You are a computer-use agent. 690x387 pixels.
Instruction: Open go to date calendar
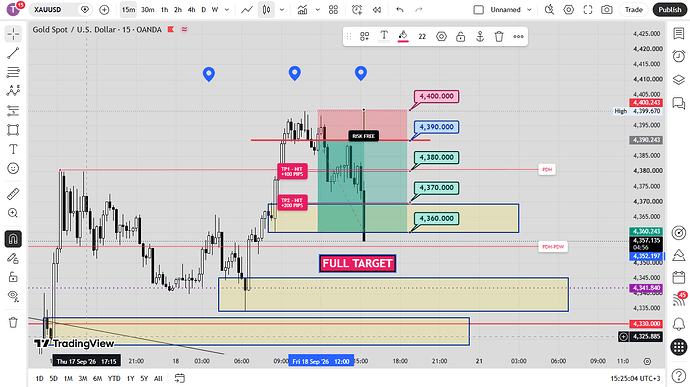[180, 378]
